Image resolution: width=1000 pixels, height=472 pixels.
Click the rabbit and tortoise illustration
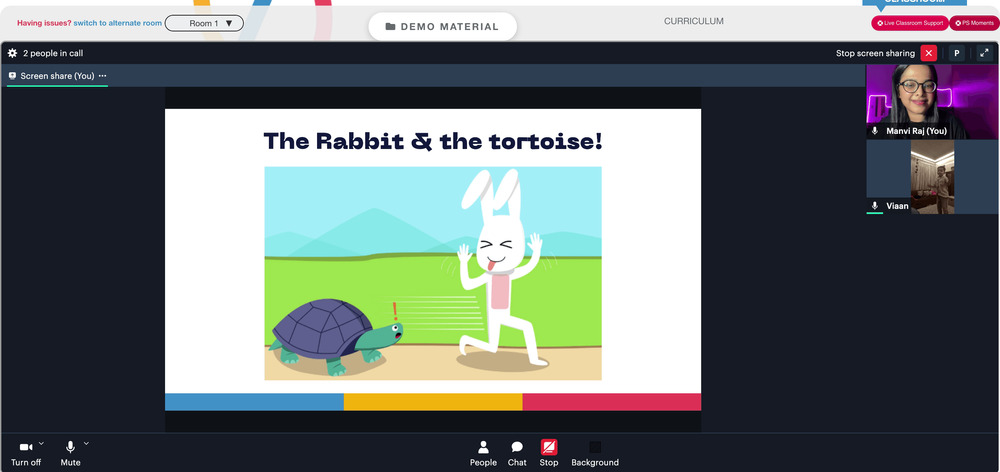[433, 274]
